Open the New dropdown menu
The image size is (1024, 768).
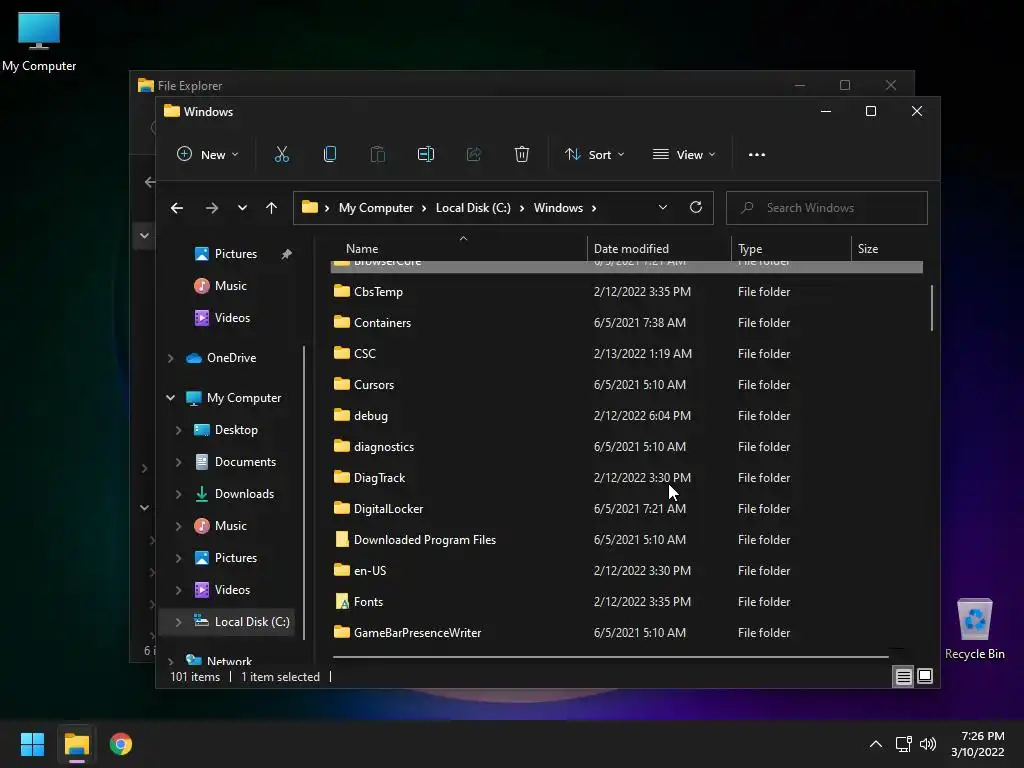pos(208,155)
